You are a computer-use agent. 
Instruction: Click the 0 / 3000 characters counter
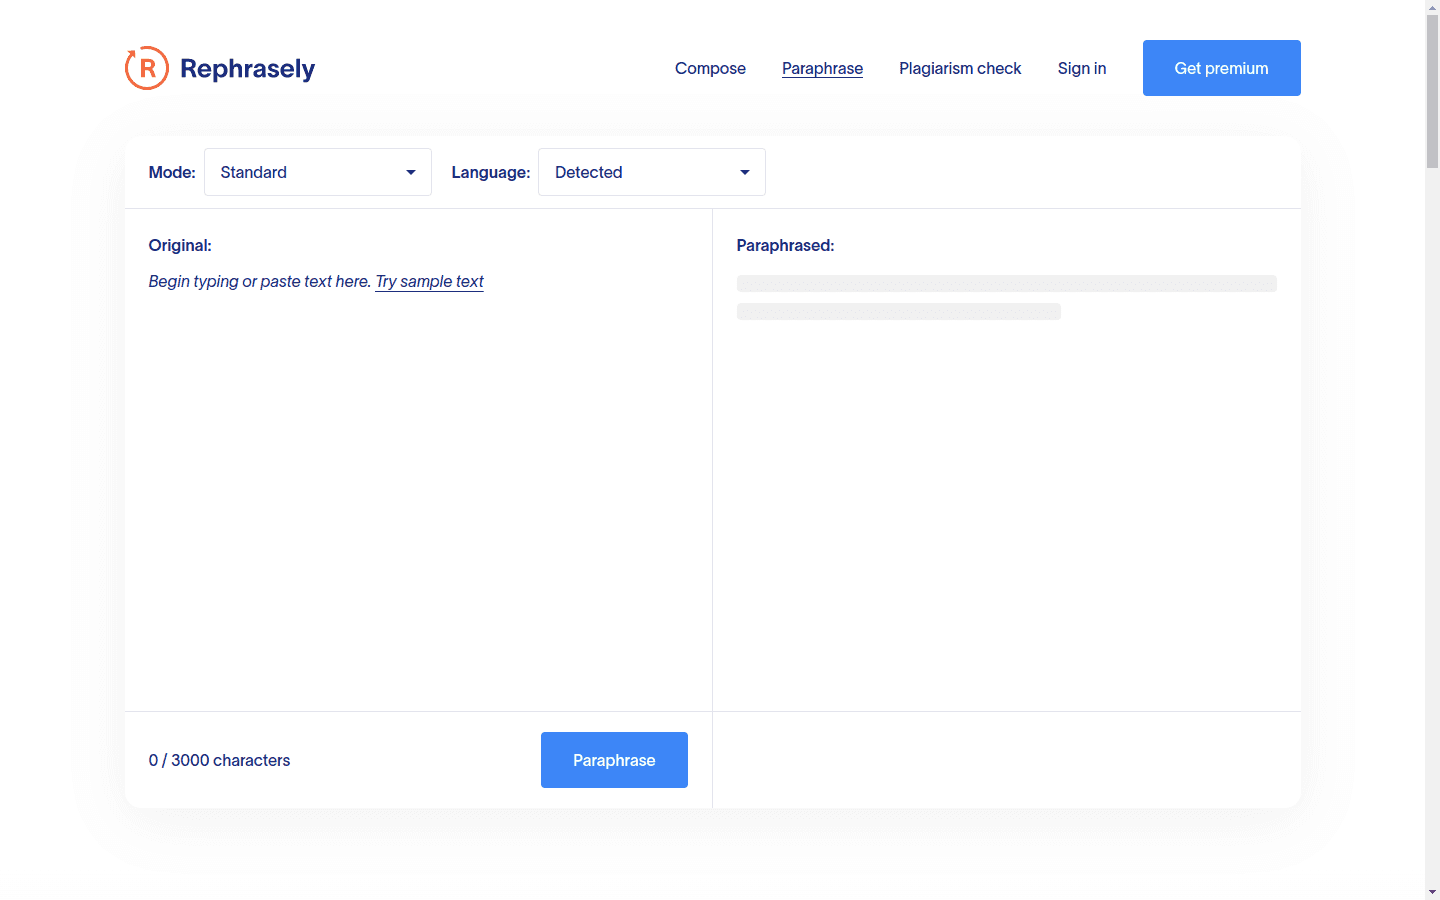point(219,760)
